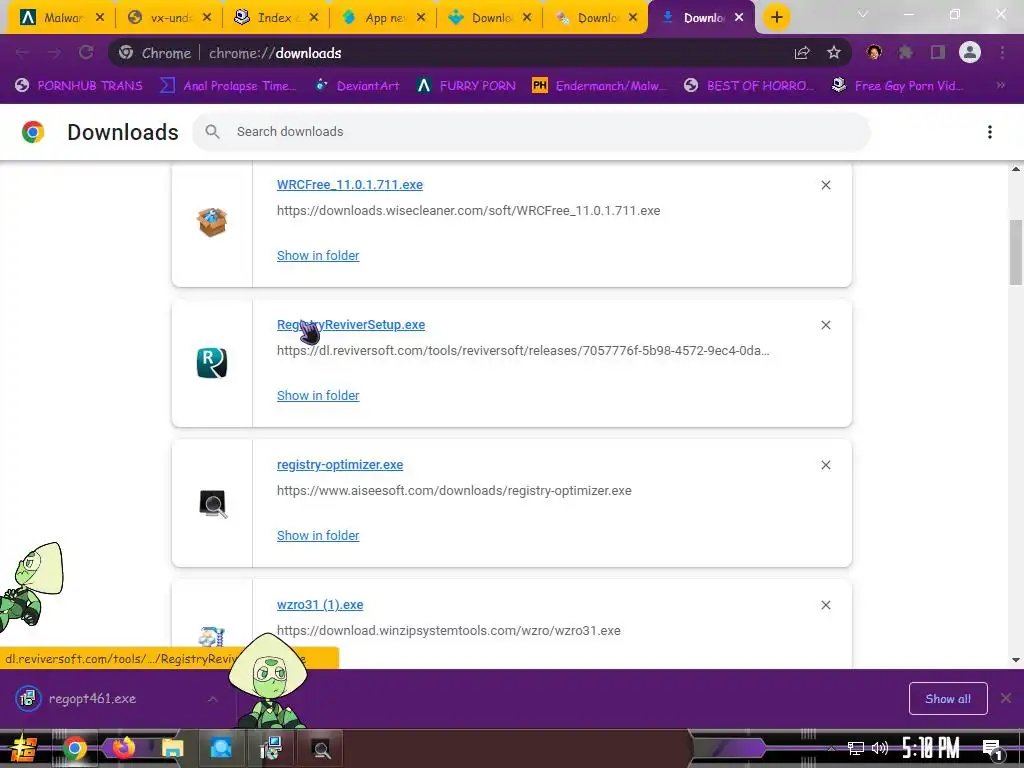Remove RegistryReviverSetup.exe from the downloads list

[x=825, y=325]
